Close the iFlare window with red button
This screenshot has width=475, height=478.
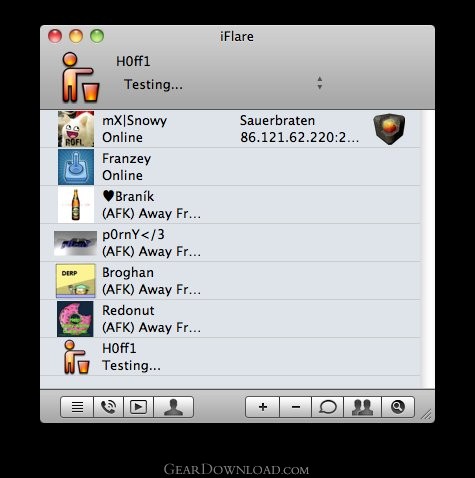(x=55, y=36)
